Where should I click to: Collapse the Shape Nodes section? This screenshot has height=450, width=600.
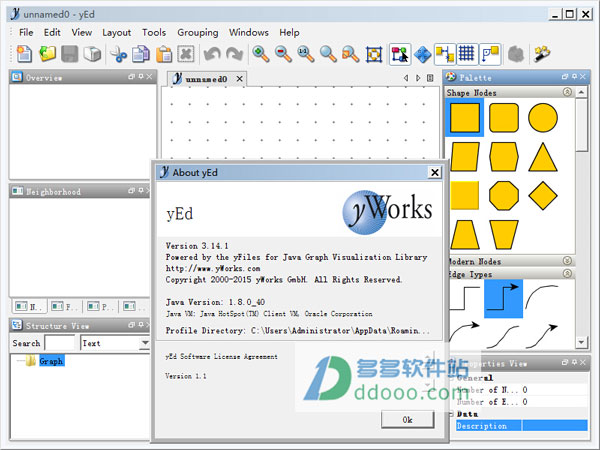coord(567,92)
